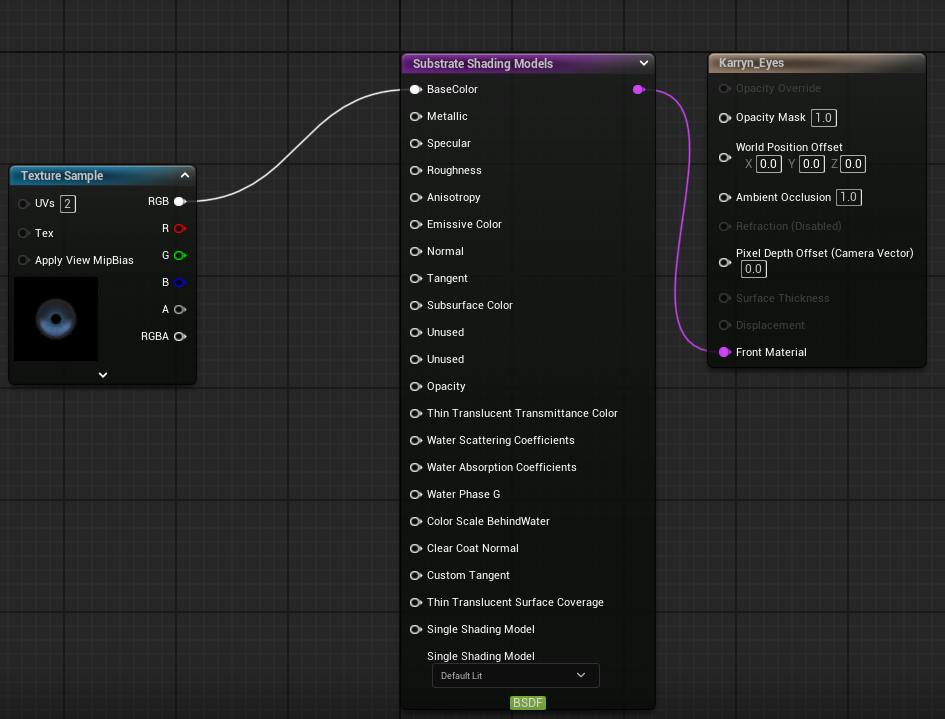Collapse the Substrate Shading Models node
The height and width of the screenshot is (719, 945).
(x=644, y=63)
